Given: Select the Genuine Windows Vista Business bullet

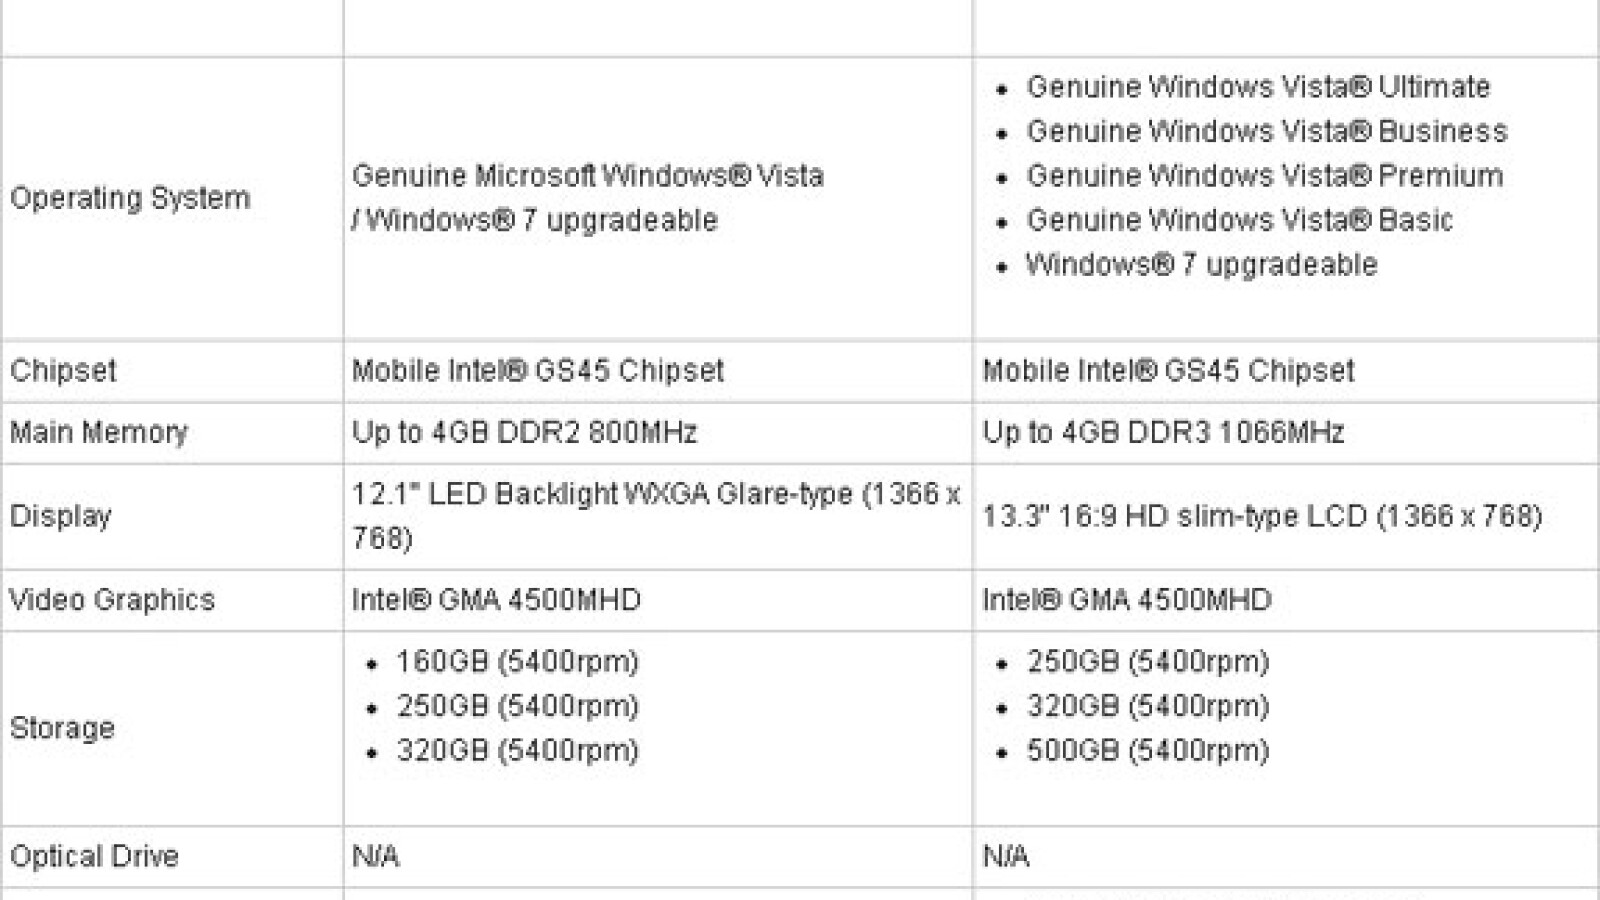Looking at the screenshot, I should [1266, 131].
